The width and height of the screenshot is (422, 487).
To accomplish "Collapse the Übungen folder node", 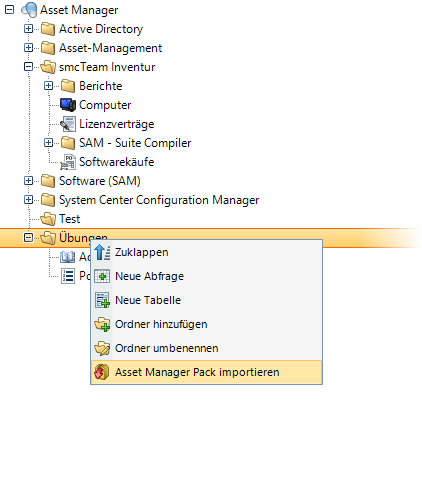I will (28, 238).
